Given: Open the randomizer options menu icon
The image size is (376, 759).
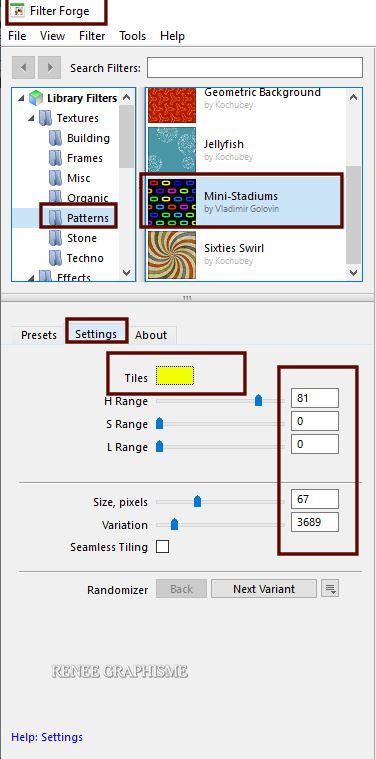Looking at the screenshot, I should pyautogui.click(x=330, y=589).
